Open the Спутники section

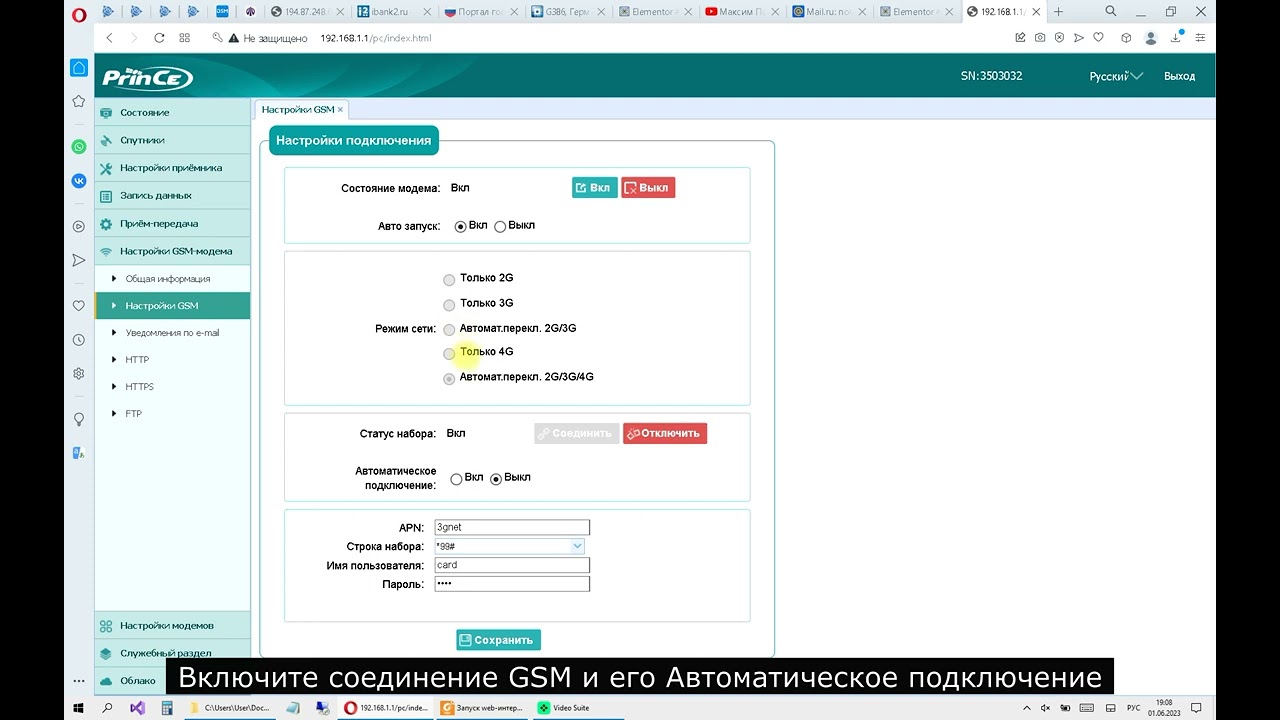click(x=172, y=140)
